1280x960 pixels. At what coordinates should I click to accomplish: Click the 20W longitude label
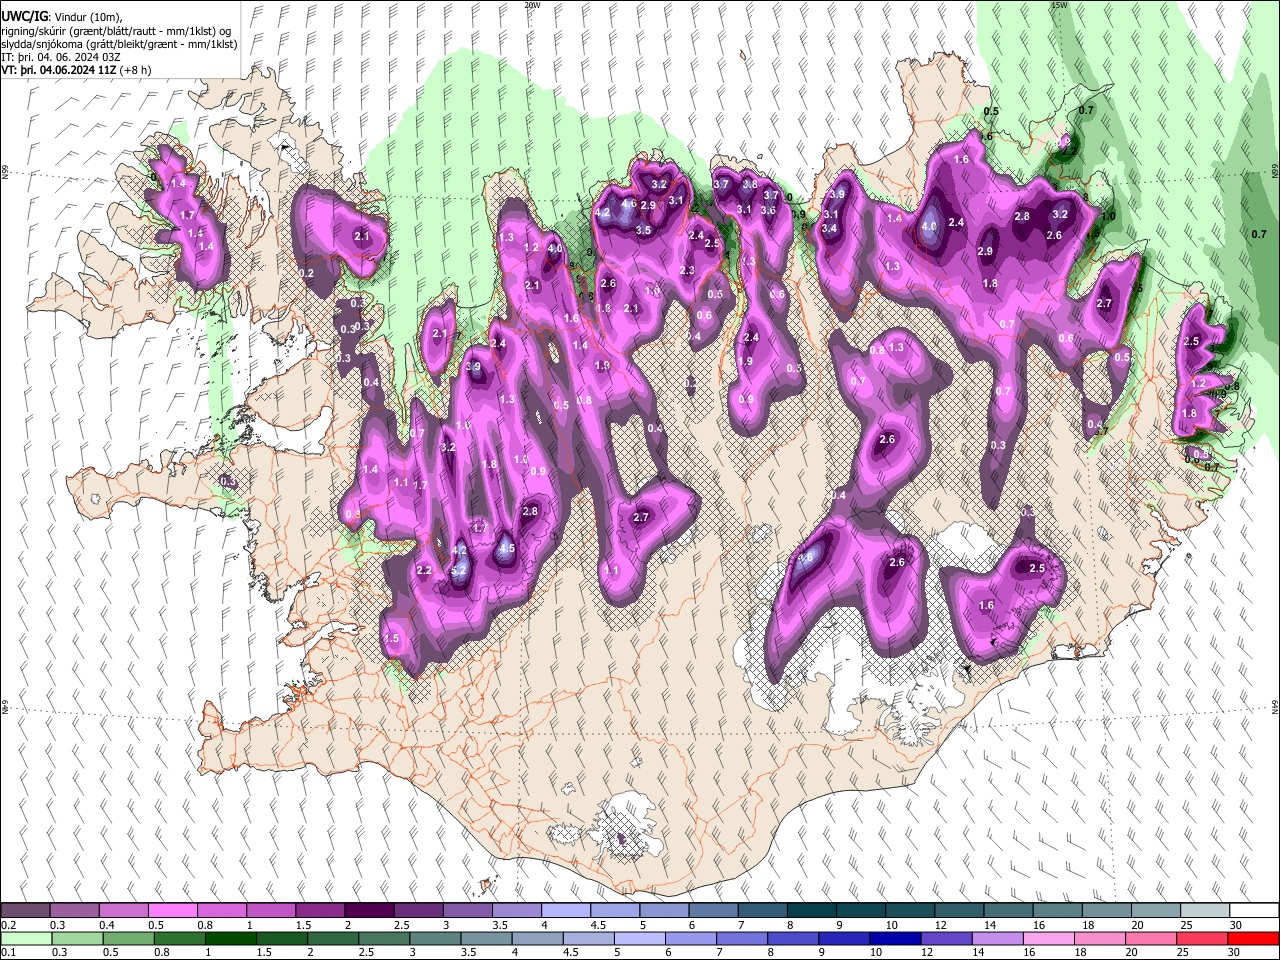[532, 5]
